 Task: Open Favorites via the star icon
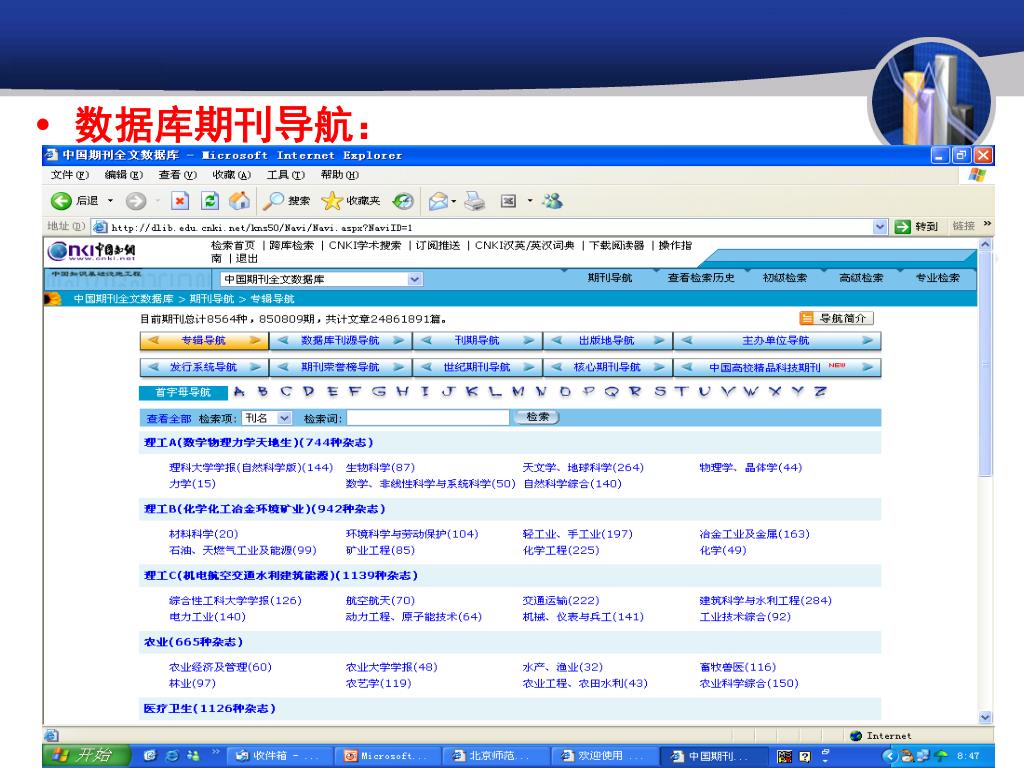(x=332, y=200)
